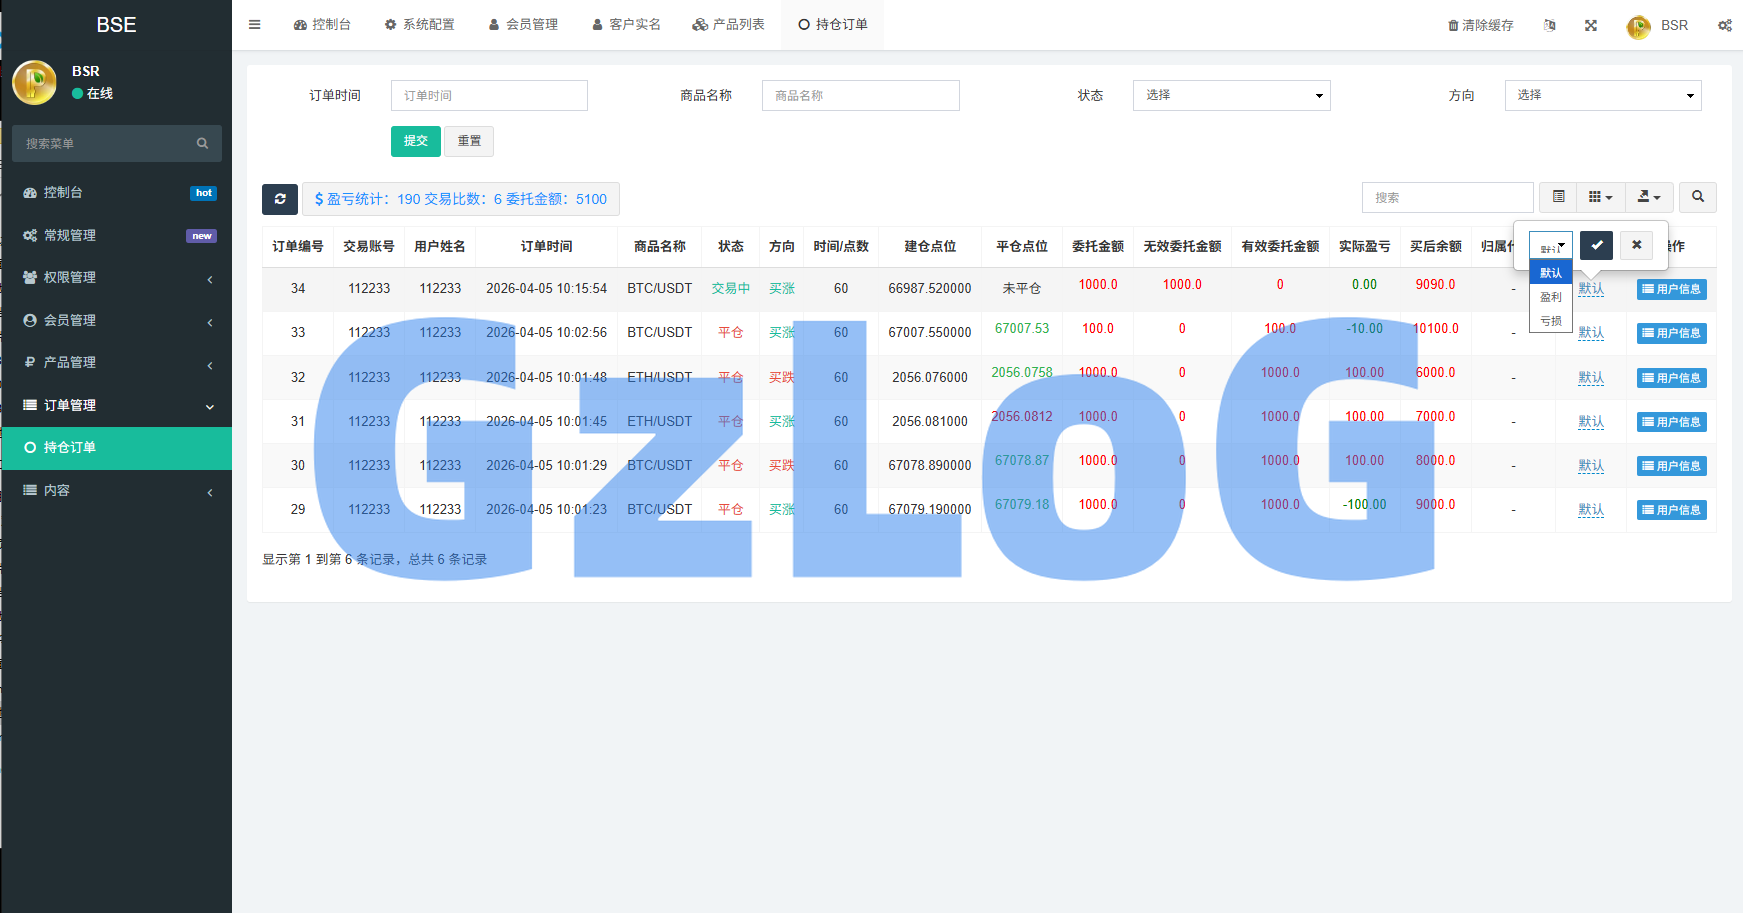
Task: Open the 状态 select dropdown
Action: click(1231, 95)
